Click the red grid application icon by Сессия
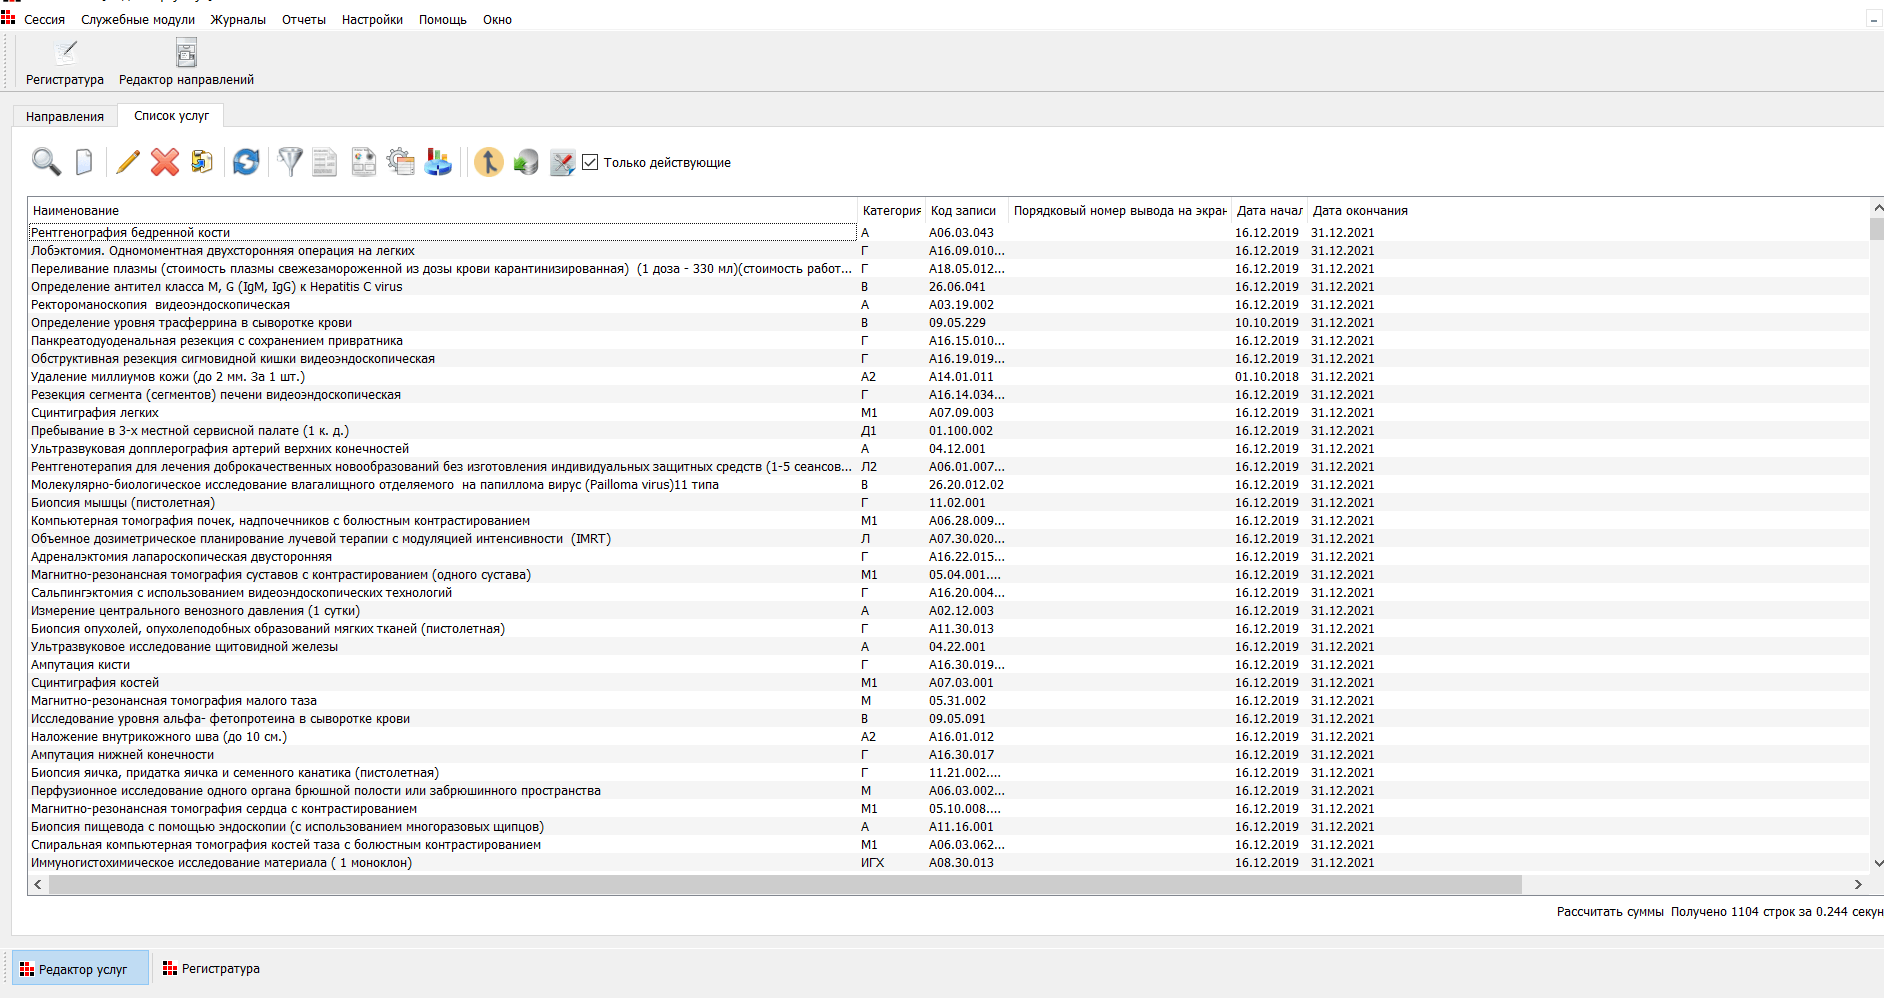The width and height of the screenshot is (1884, 998). (x=8, y=18)
